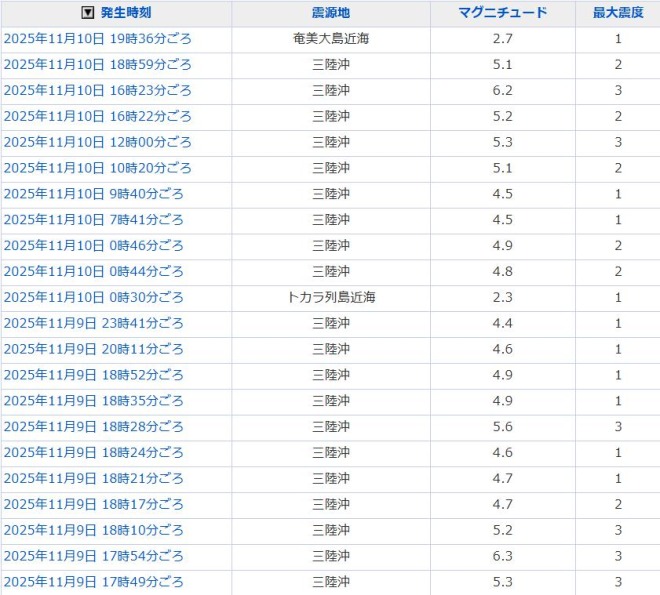Select the 2025年11月9日 18時28分ごろ earthquake entry
This screenshot has width=660, height=595.
point(93,427)
